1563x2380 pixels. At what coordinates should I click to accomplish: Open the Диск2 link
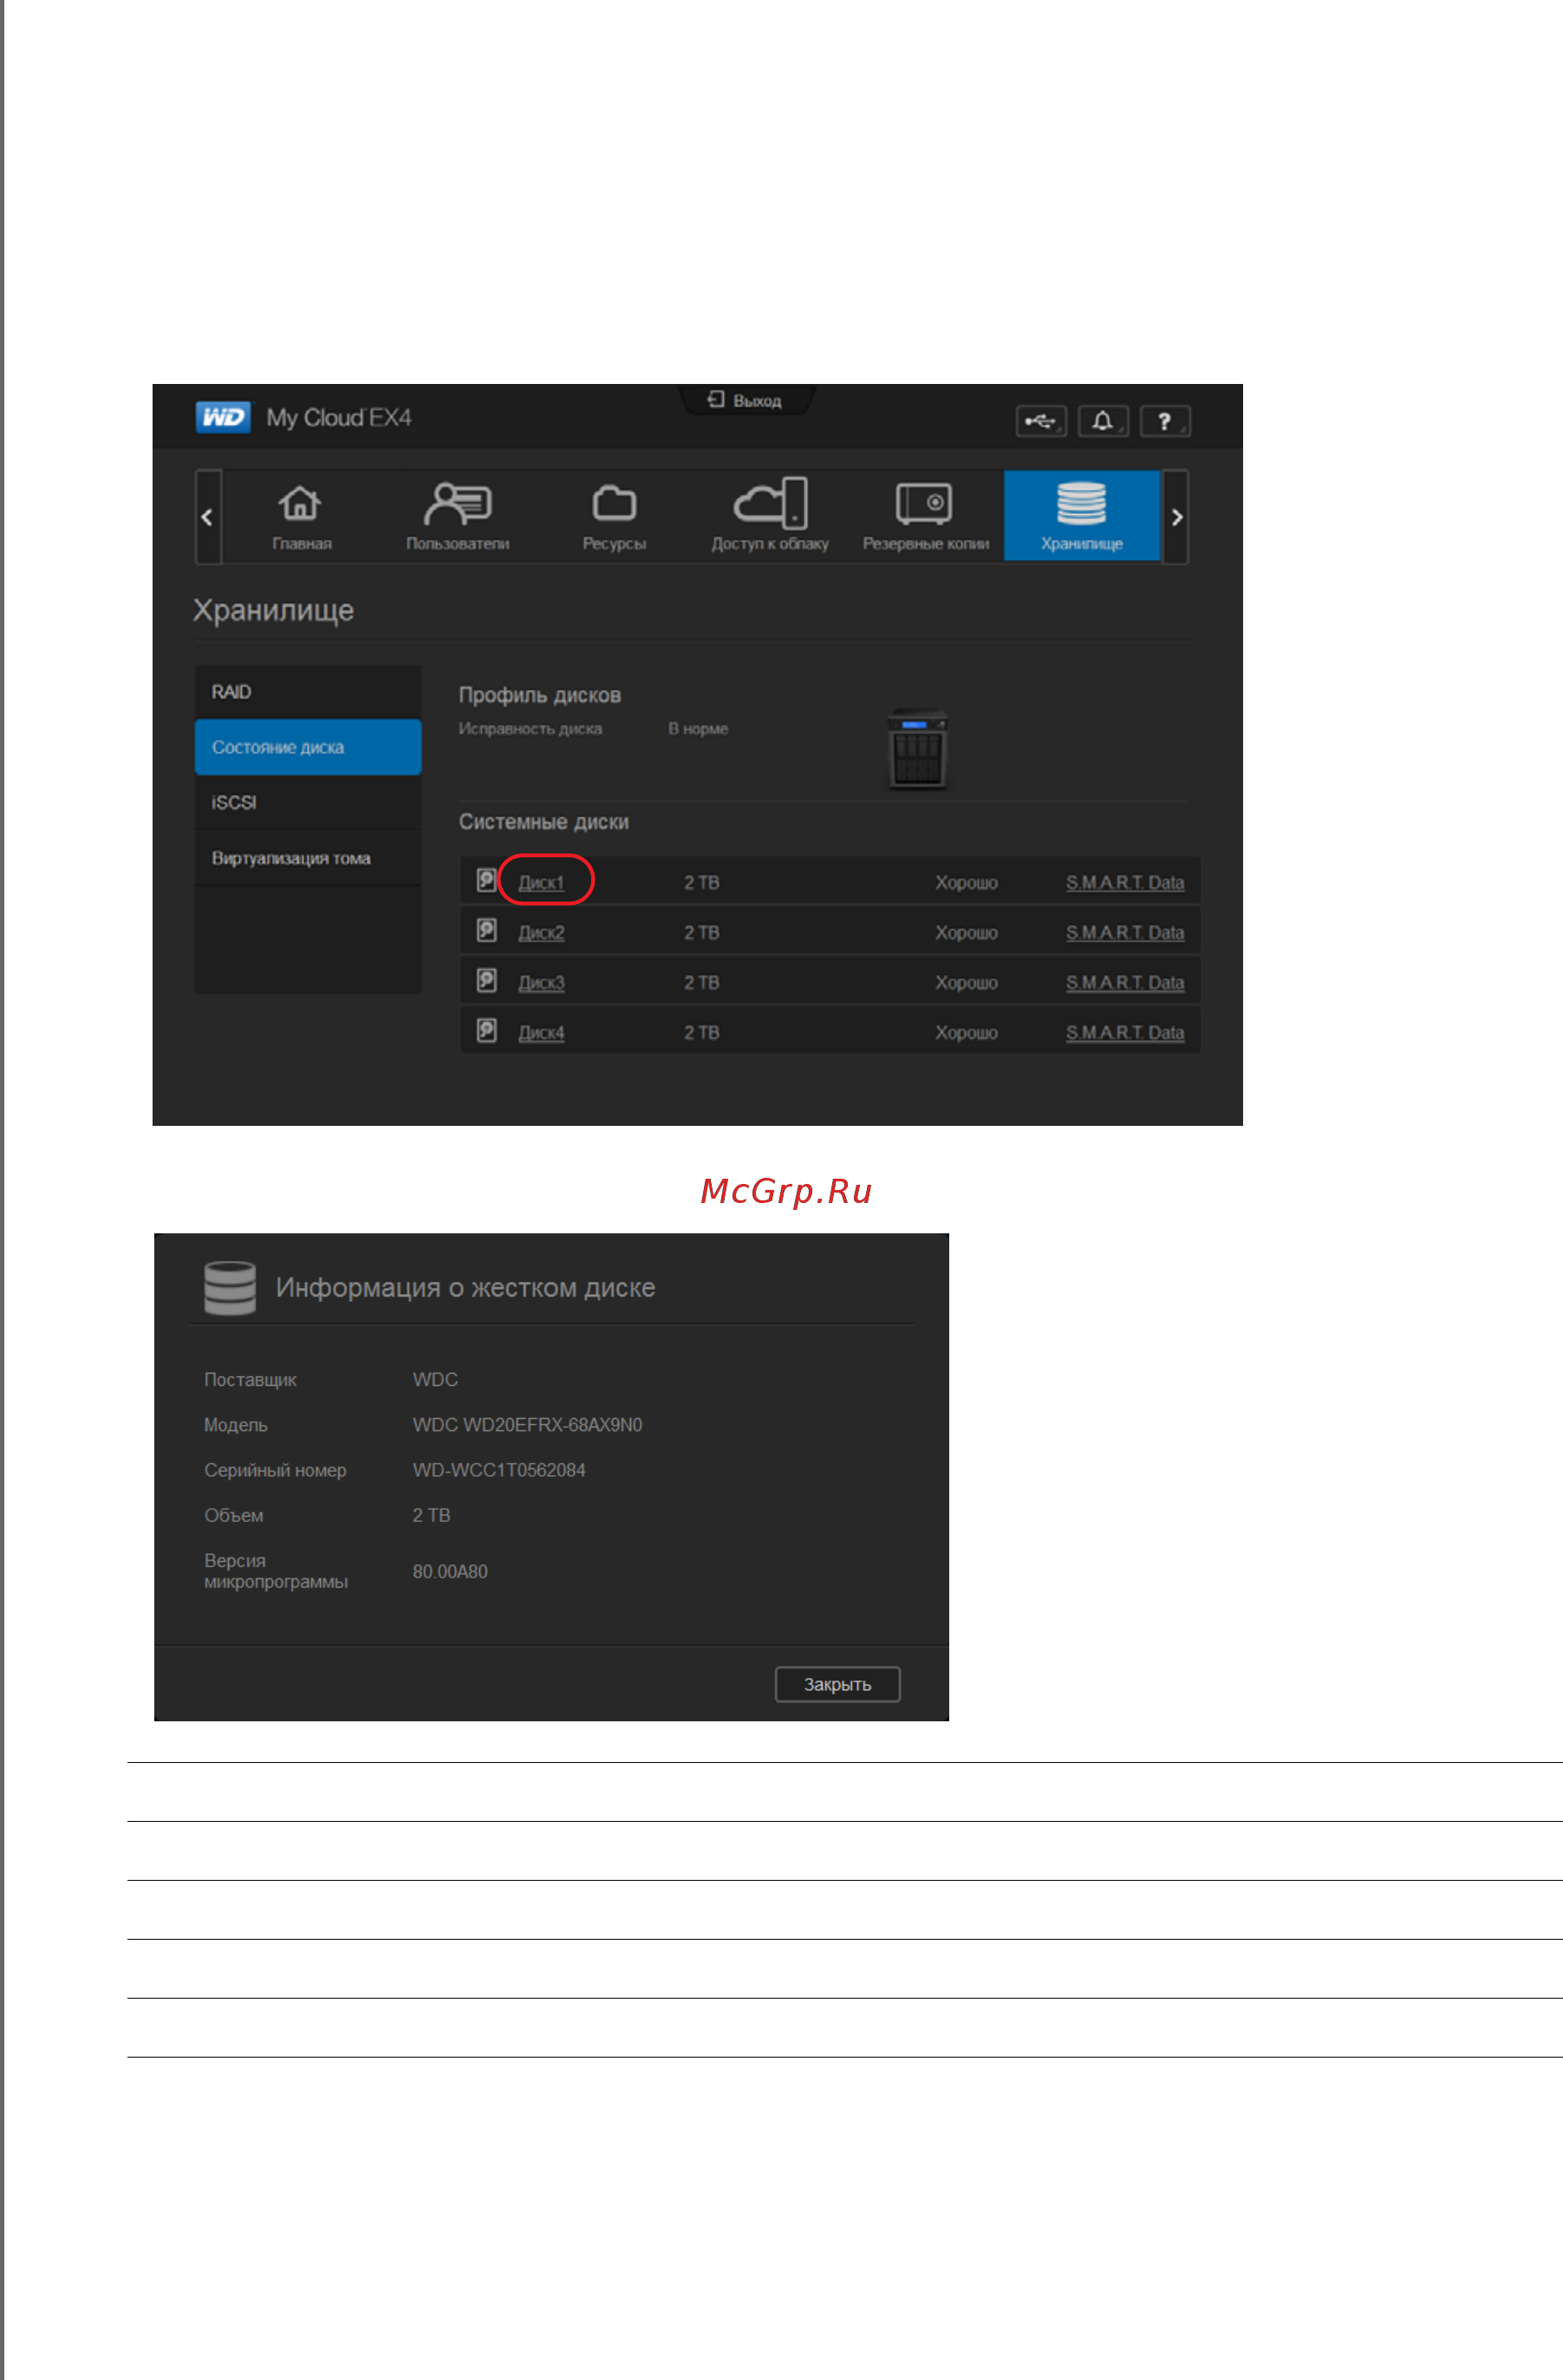click(541, 932)
